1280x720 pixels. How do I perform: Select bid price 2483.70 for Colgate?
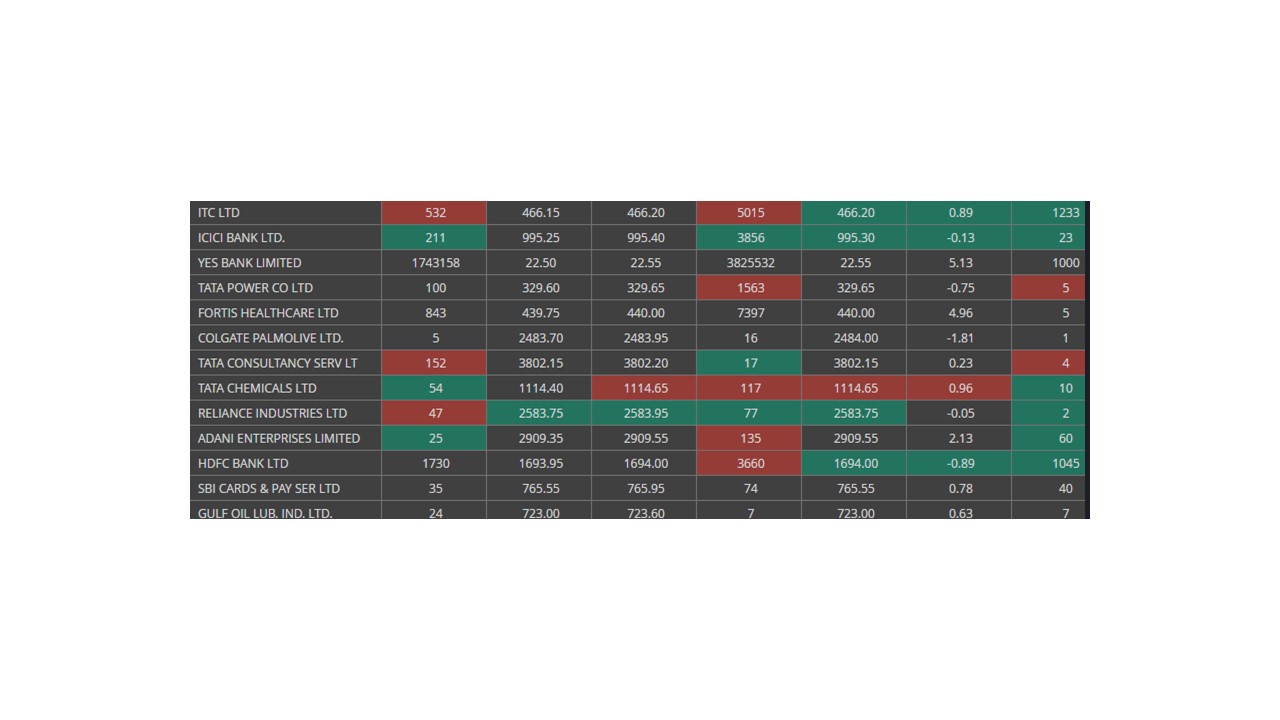tap(539, 338)
